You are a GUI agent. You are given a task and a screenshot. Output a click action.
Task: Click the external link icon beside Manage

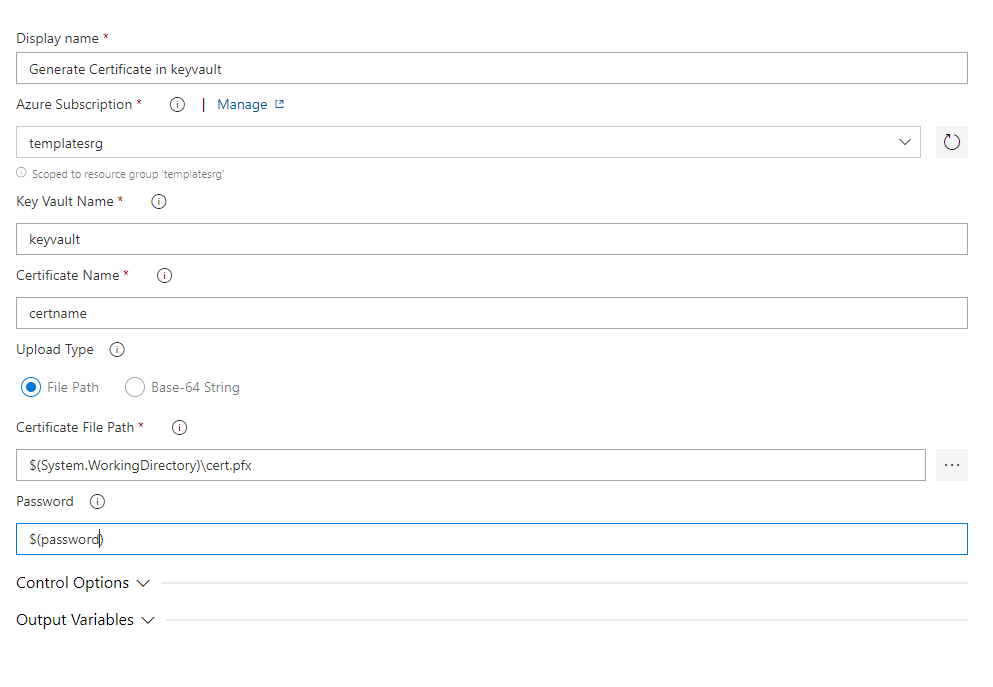[279, 104]
